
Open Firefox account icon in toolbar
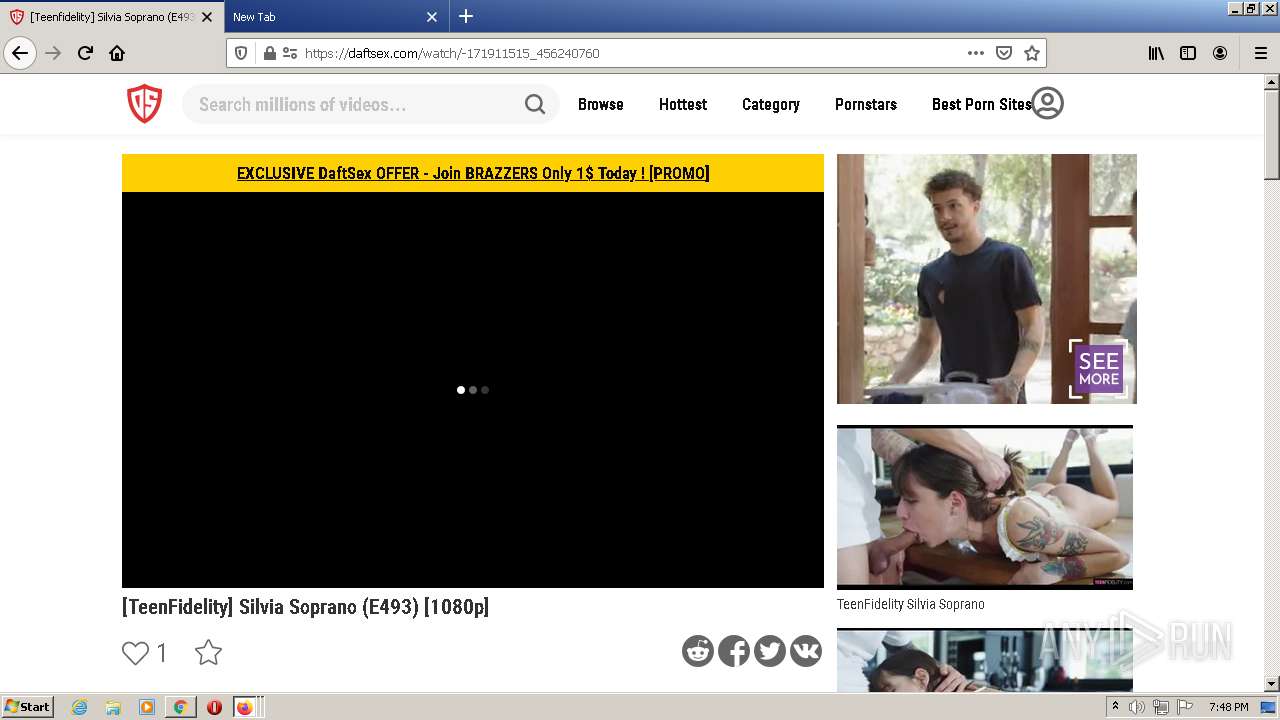1220,53
